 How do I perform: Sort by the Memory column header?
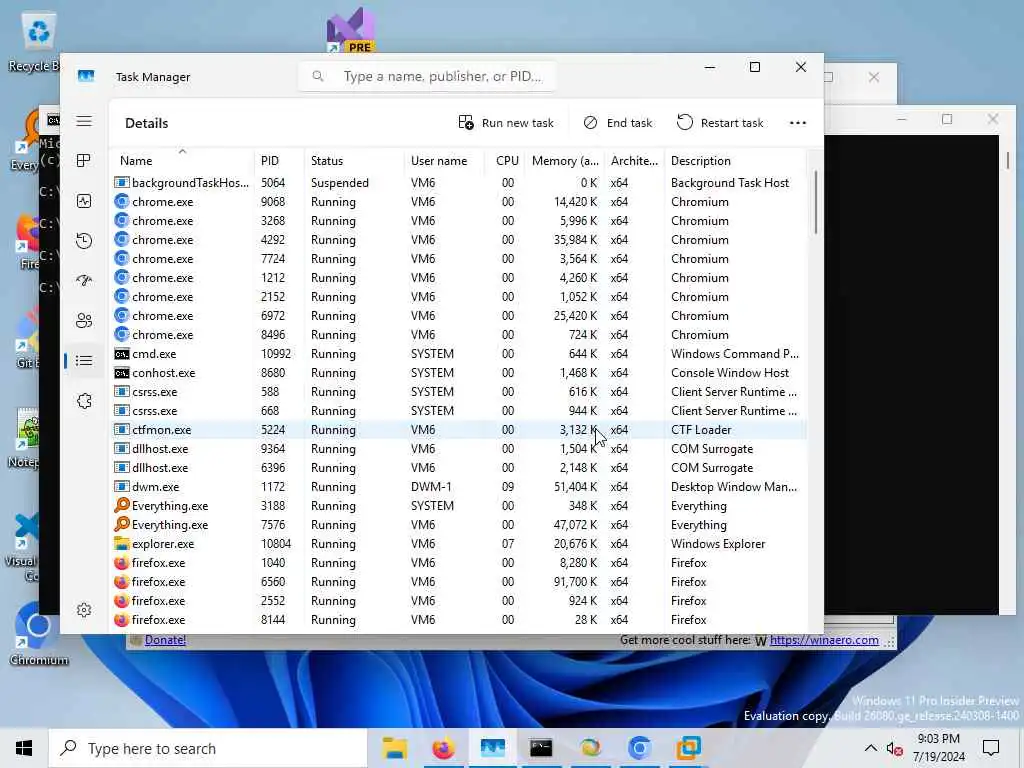(x=565, y=161)
